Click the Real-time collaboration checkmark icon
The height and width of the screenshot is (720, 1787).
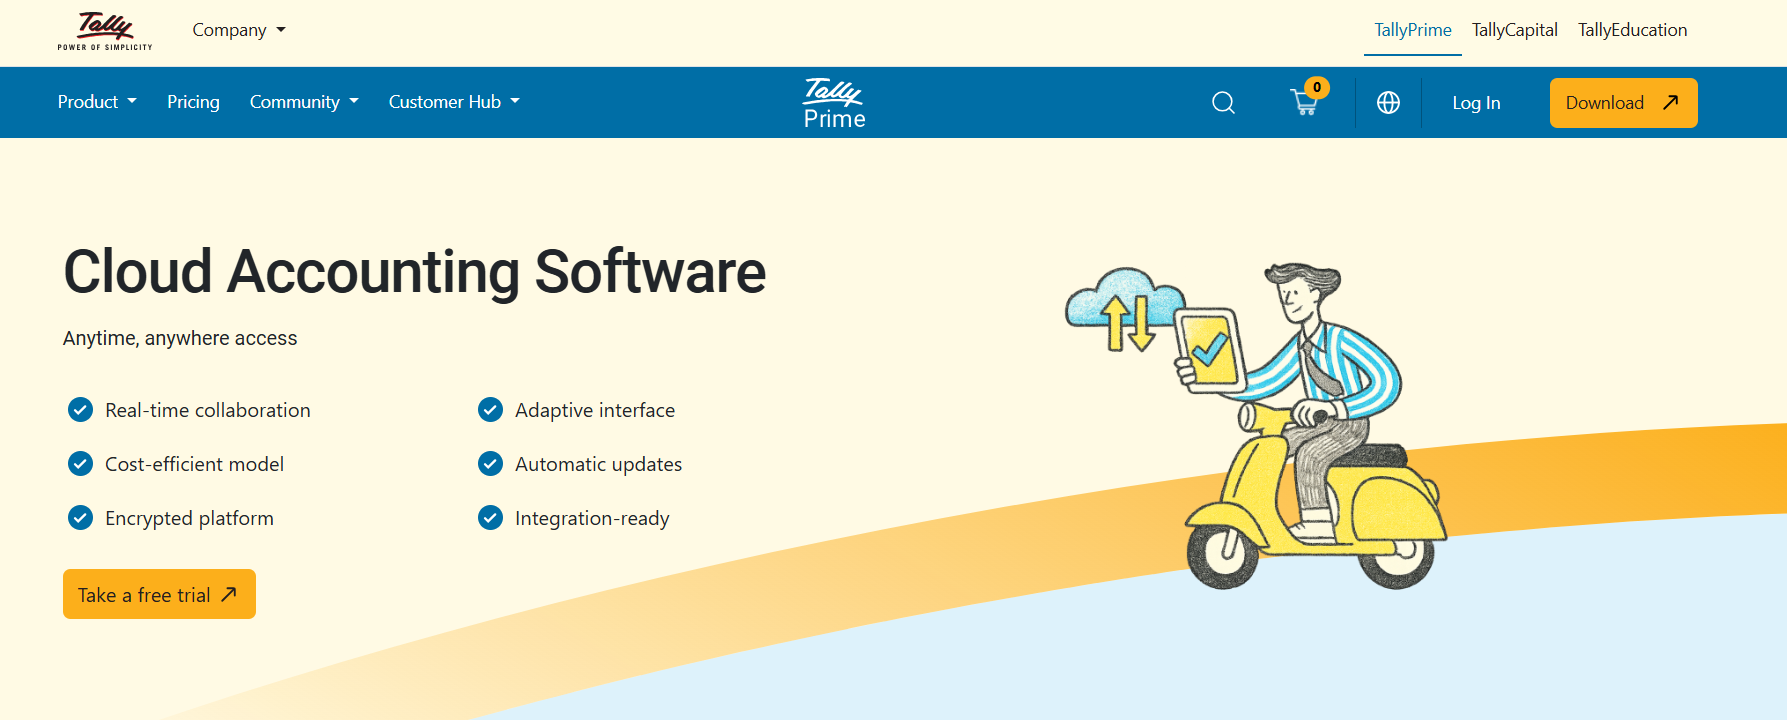point(80,410)
